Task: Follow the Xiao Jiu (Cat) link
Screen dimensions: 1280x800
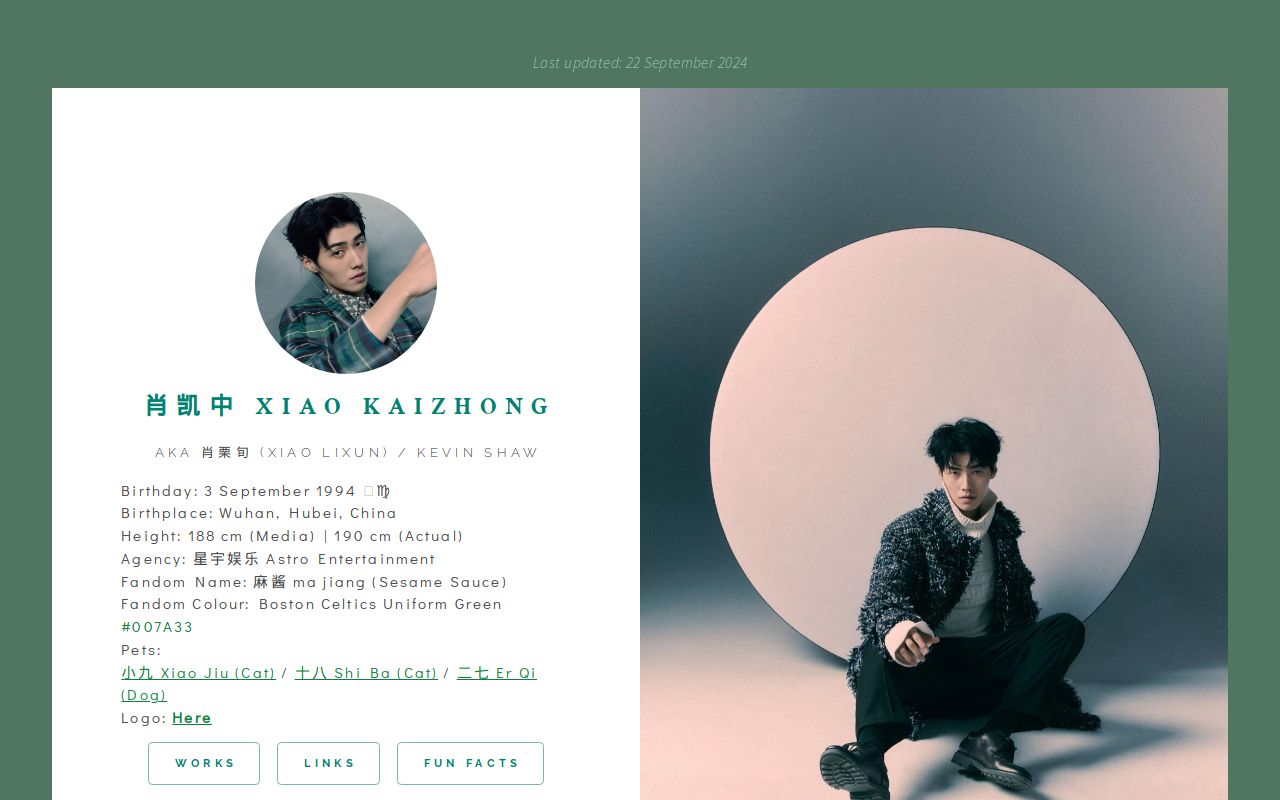Action: [x=198, y=673]
